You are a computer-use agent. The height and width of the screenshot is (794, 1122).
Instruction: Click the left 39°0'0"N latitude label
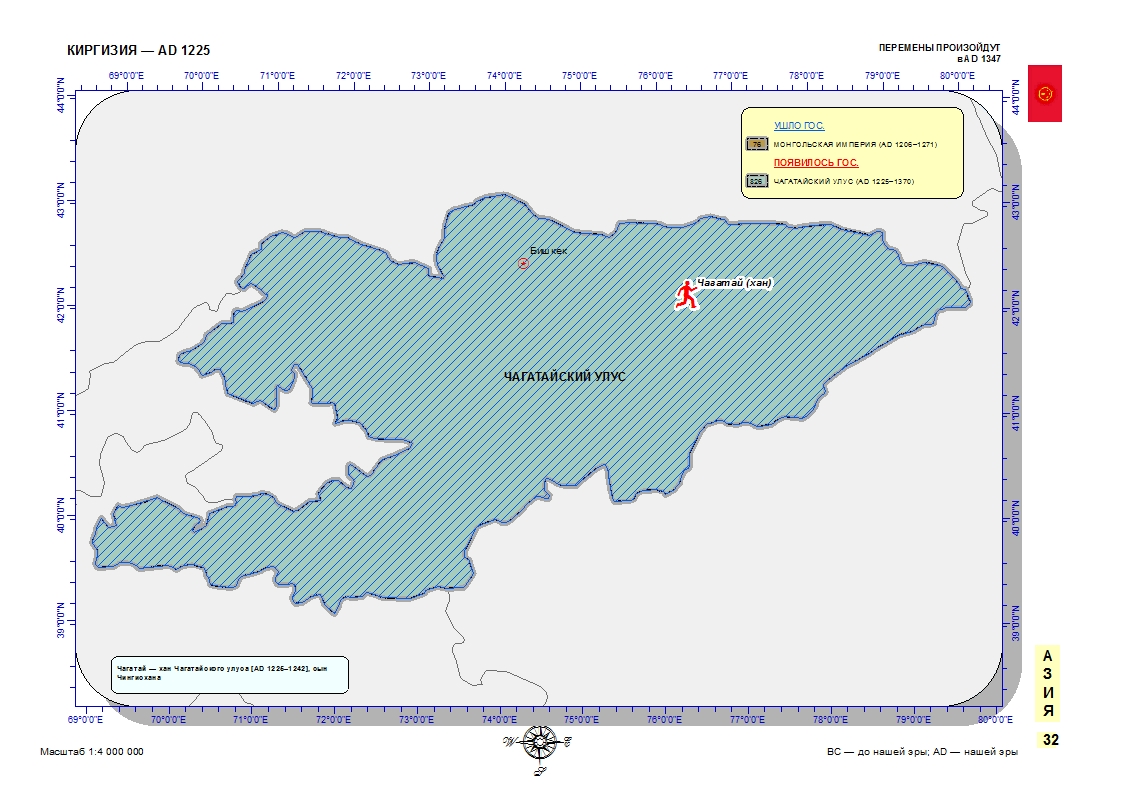pos(62,621)
